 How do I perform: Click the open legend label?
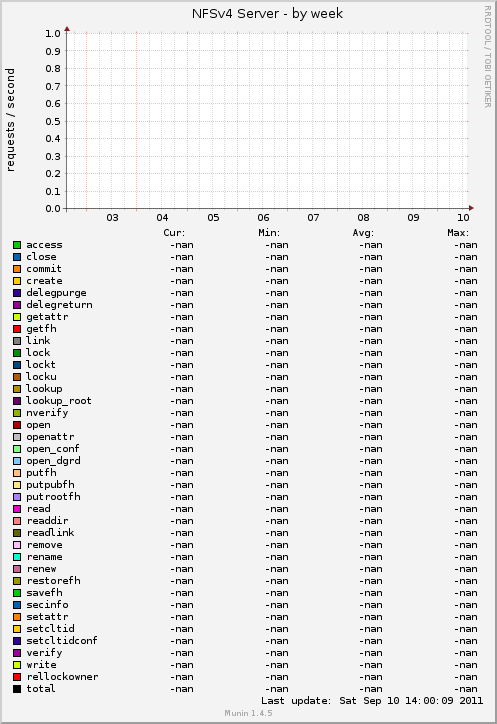[x=38, y=425]
